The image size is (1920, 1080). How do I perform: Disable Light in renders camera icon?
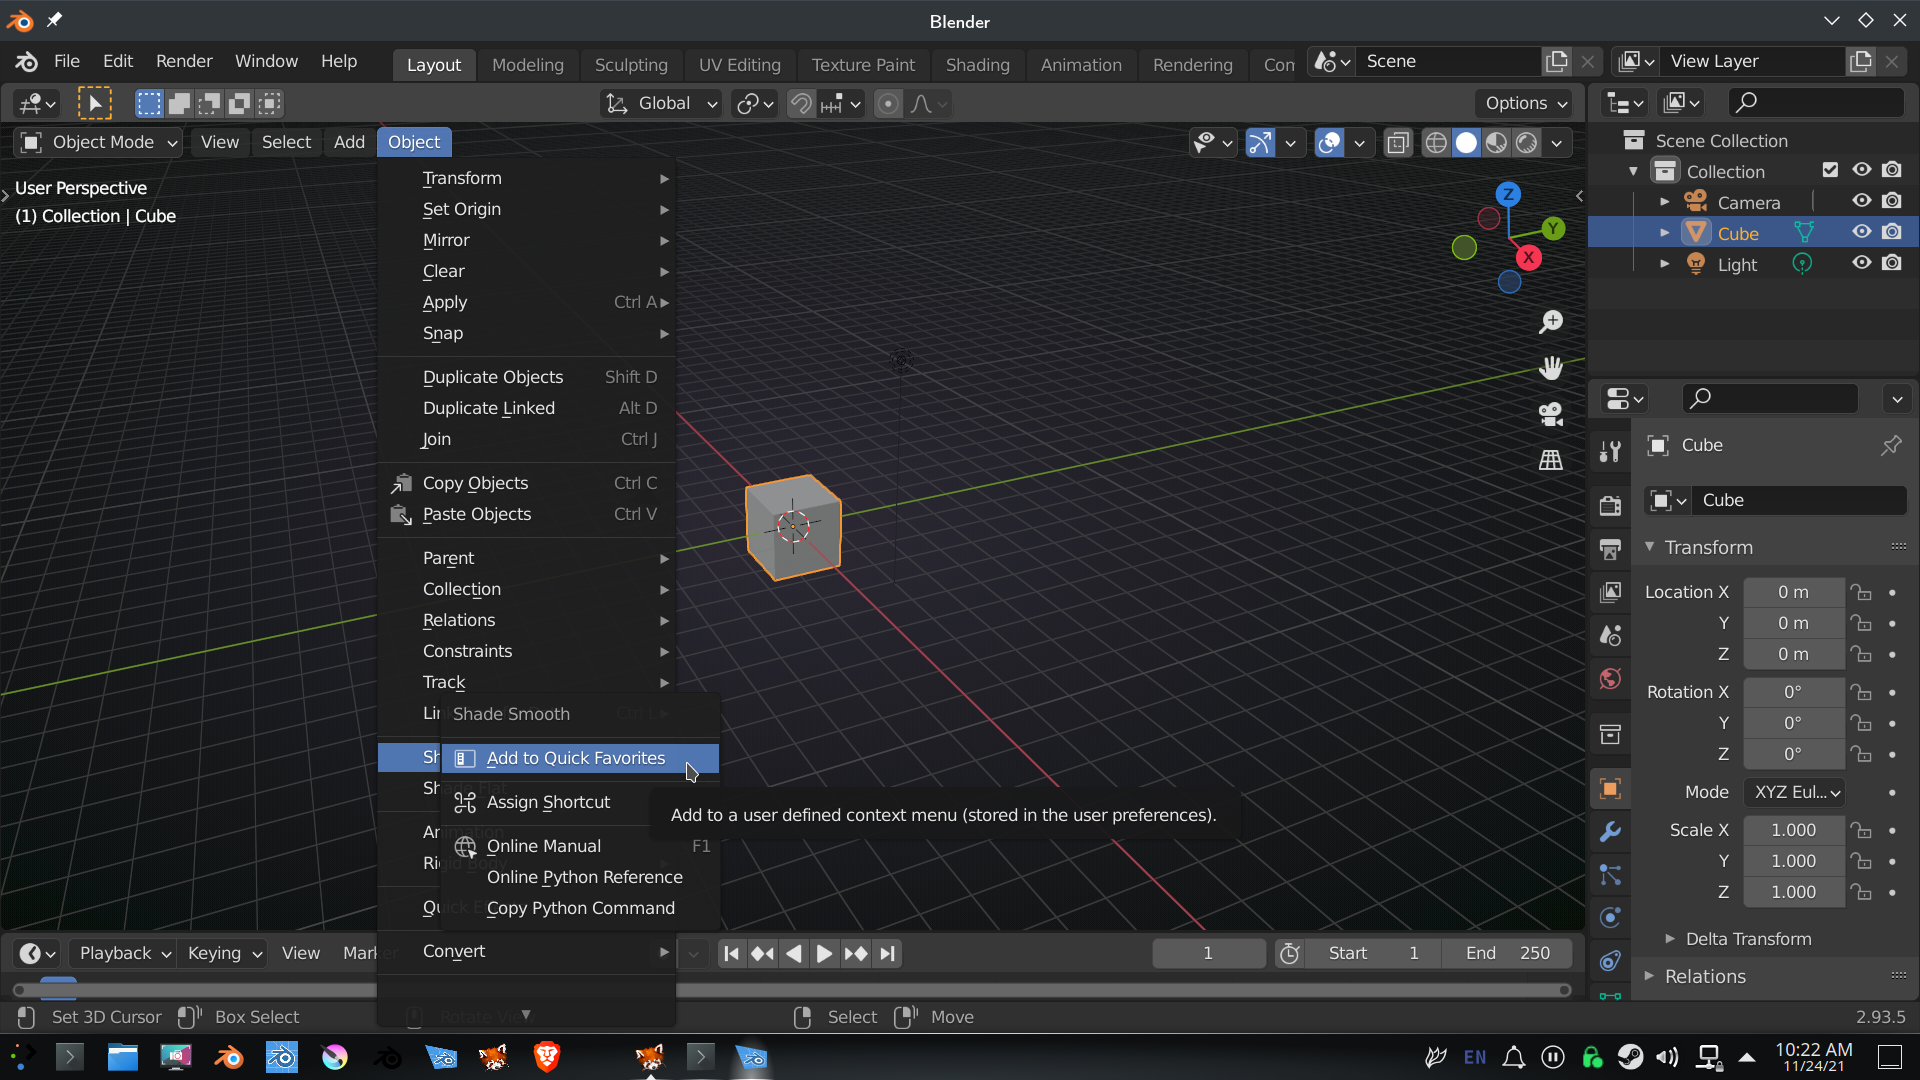1892,263
